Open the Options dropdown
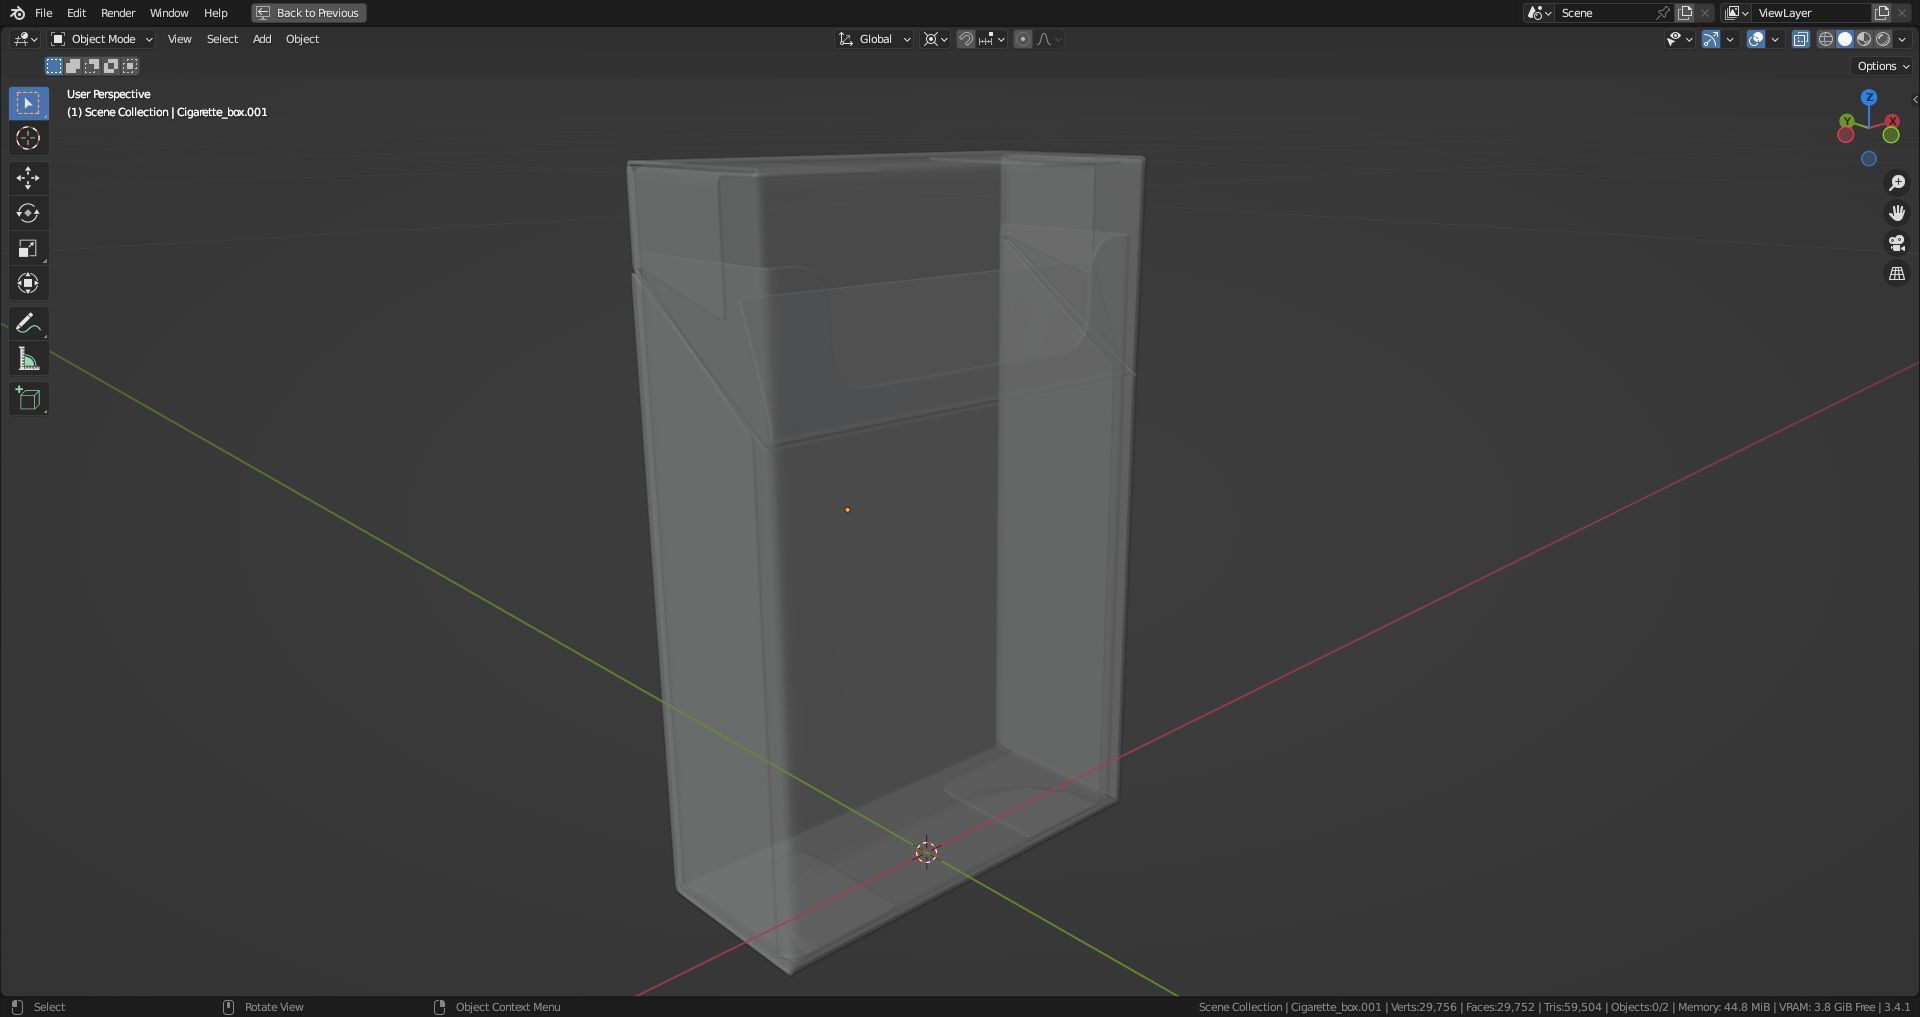Viewport: 1920px width, 1017px height. coord(1883,66)
